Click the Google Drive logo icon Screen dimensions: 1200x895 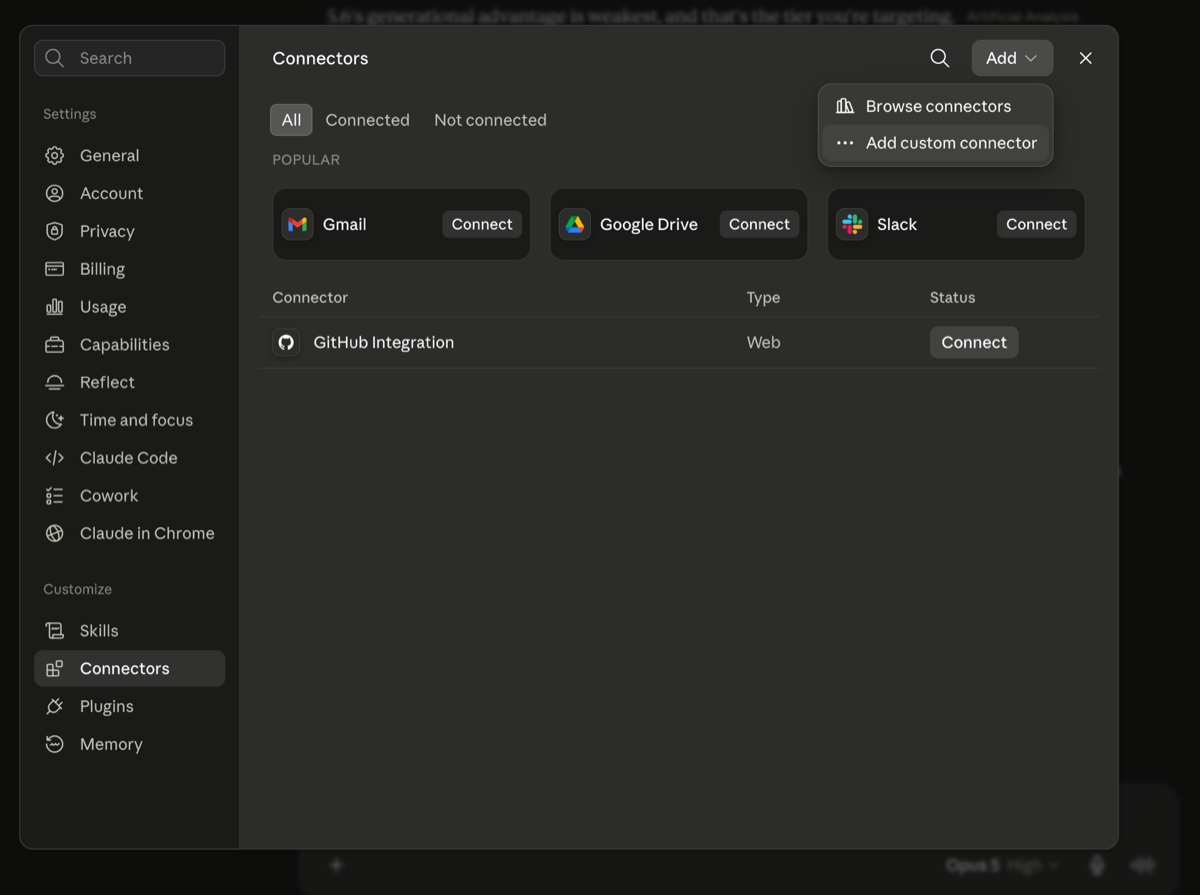(575, 224)
